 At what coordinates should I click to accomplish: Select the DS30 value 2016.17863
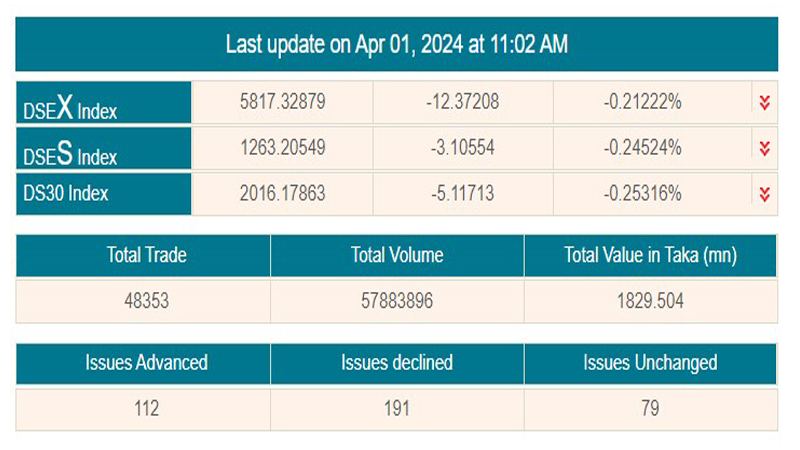click(x=283, y=194)
